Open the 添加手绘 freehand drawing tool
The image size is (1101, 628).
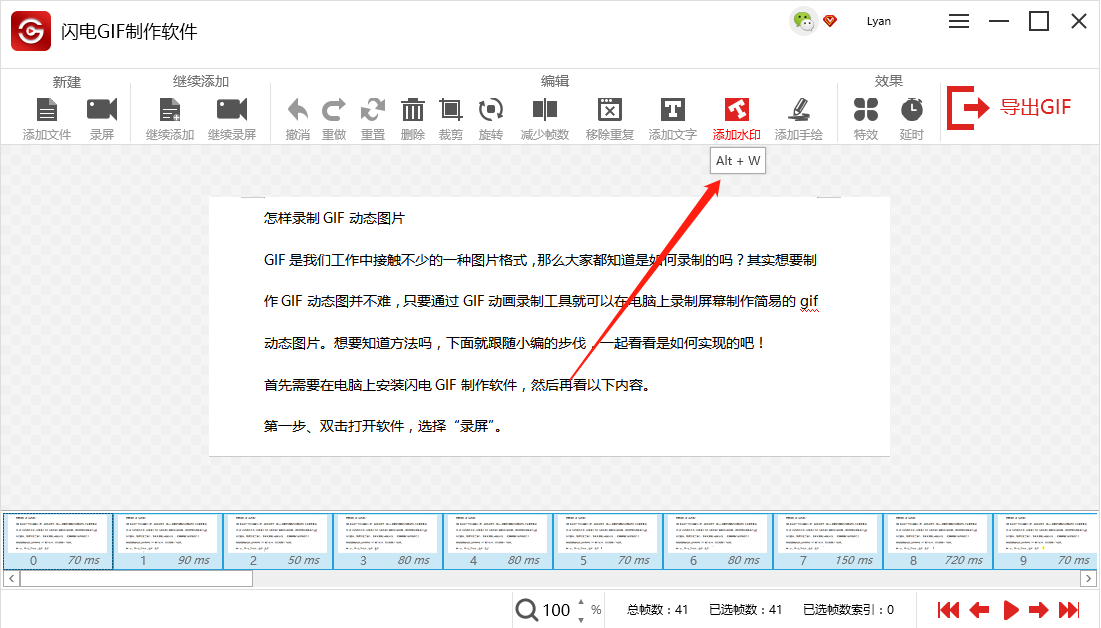pos(798,110)
